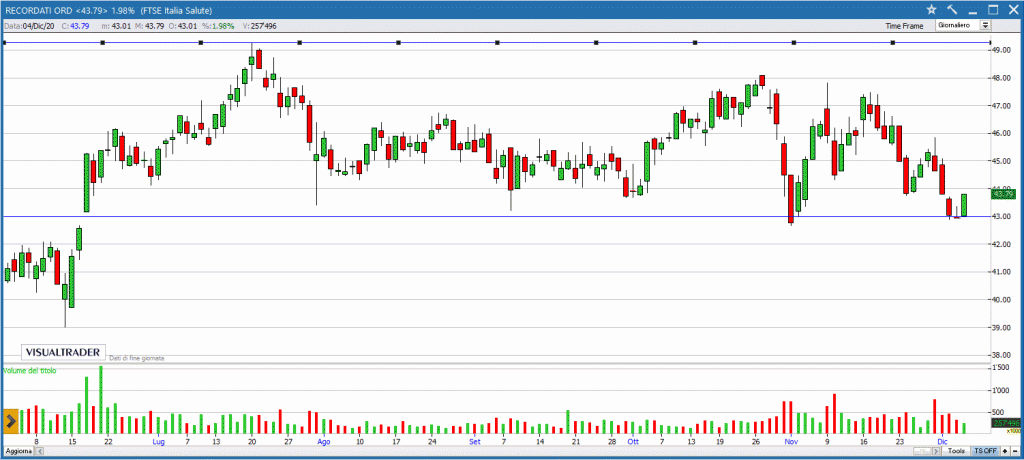Click the Dati di fine giornata text
The image size is (1024, 460).
point(136,358)
